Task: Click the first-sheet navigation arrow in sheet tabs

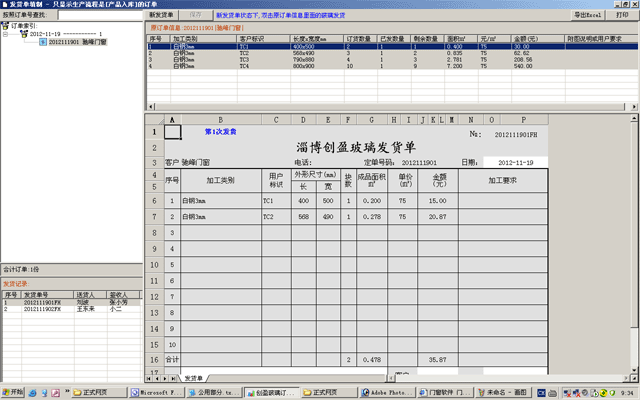Action: pos(150,378)
